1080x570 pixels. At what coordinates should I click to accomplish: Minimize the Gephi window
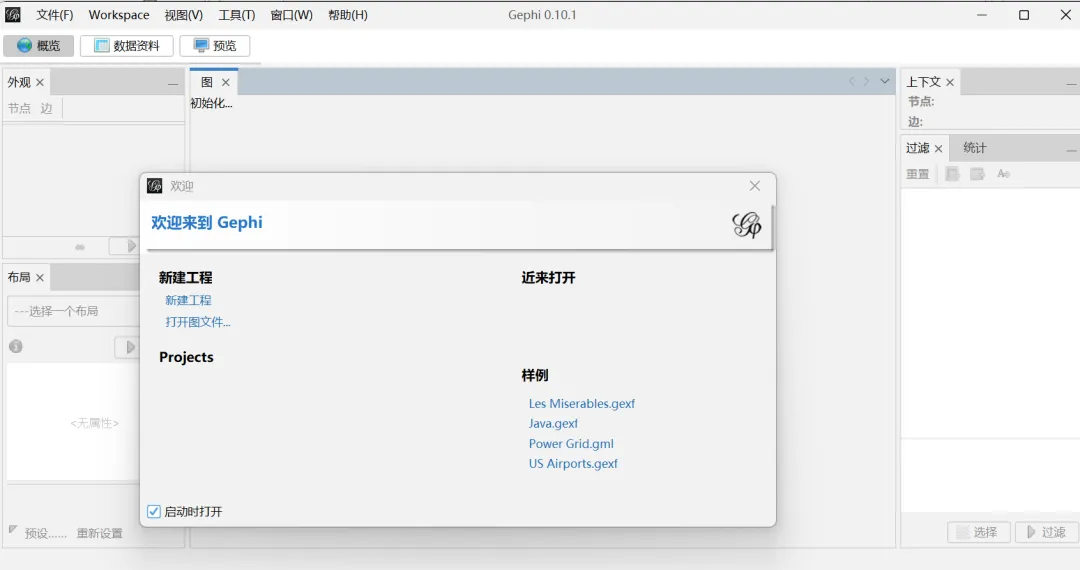tap(982, 15)
